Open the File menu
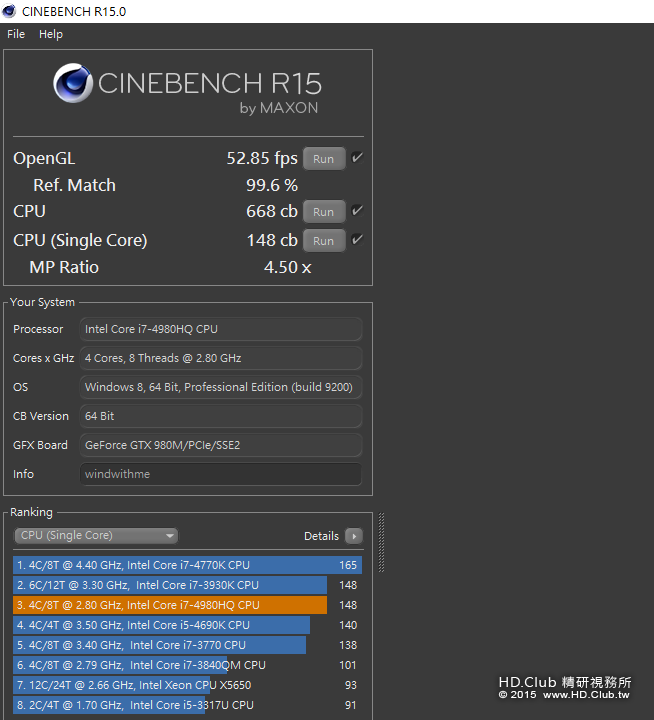The width and height of the screenshot is (654, 720). click(16, 34)
